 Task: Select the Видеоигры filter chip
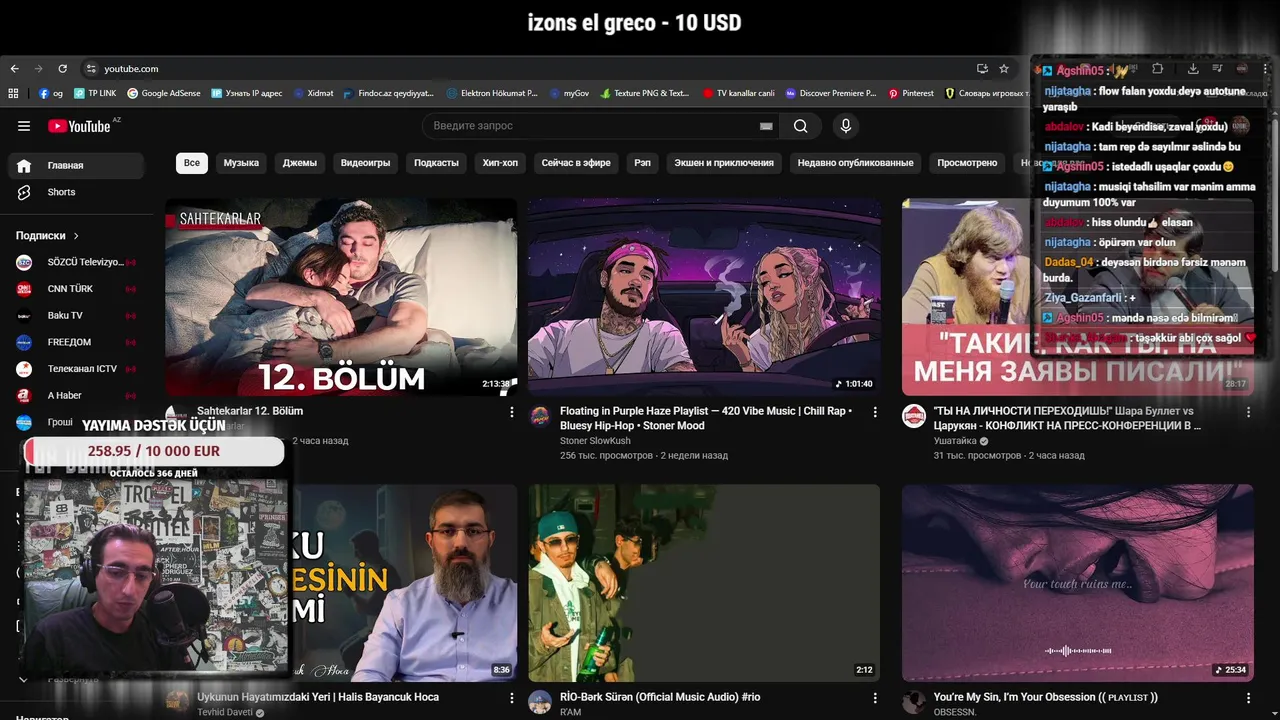[x=366, y=163]
